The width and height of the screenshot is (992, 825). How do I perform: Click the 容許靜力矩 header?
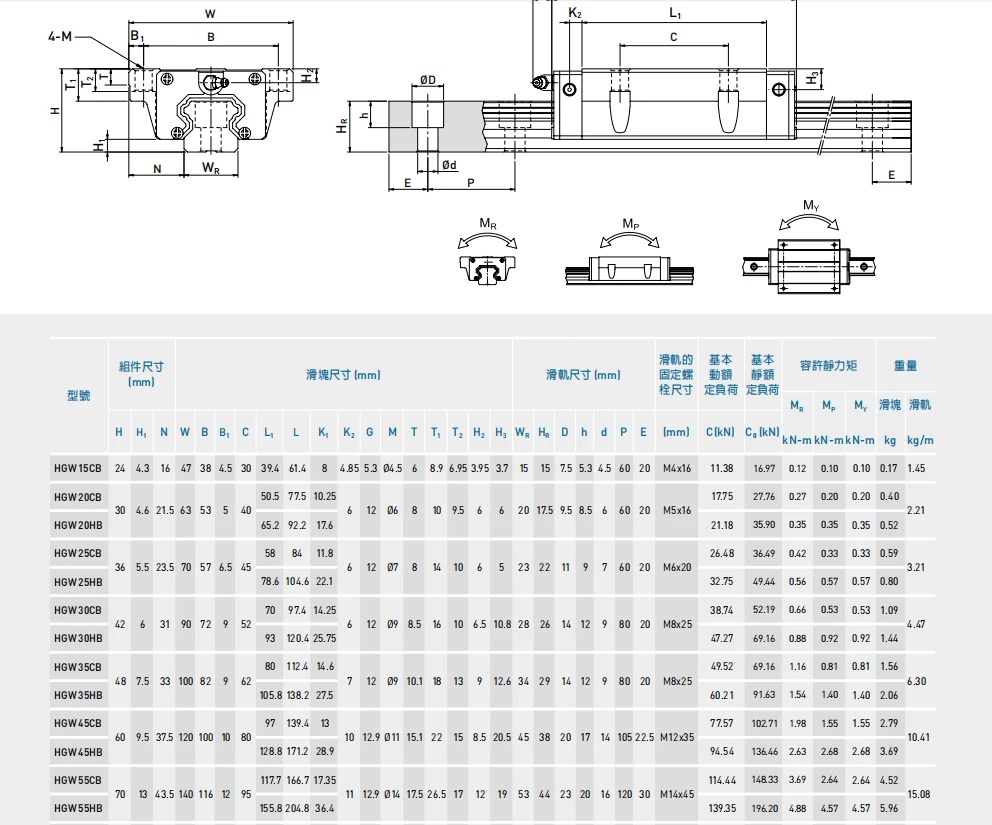point(828,366)
